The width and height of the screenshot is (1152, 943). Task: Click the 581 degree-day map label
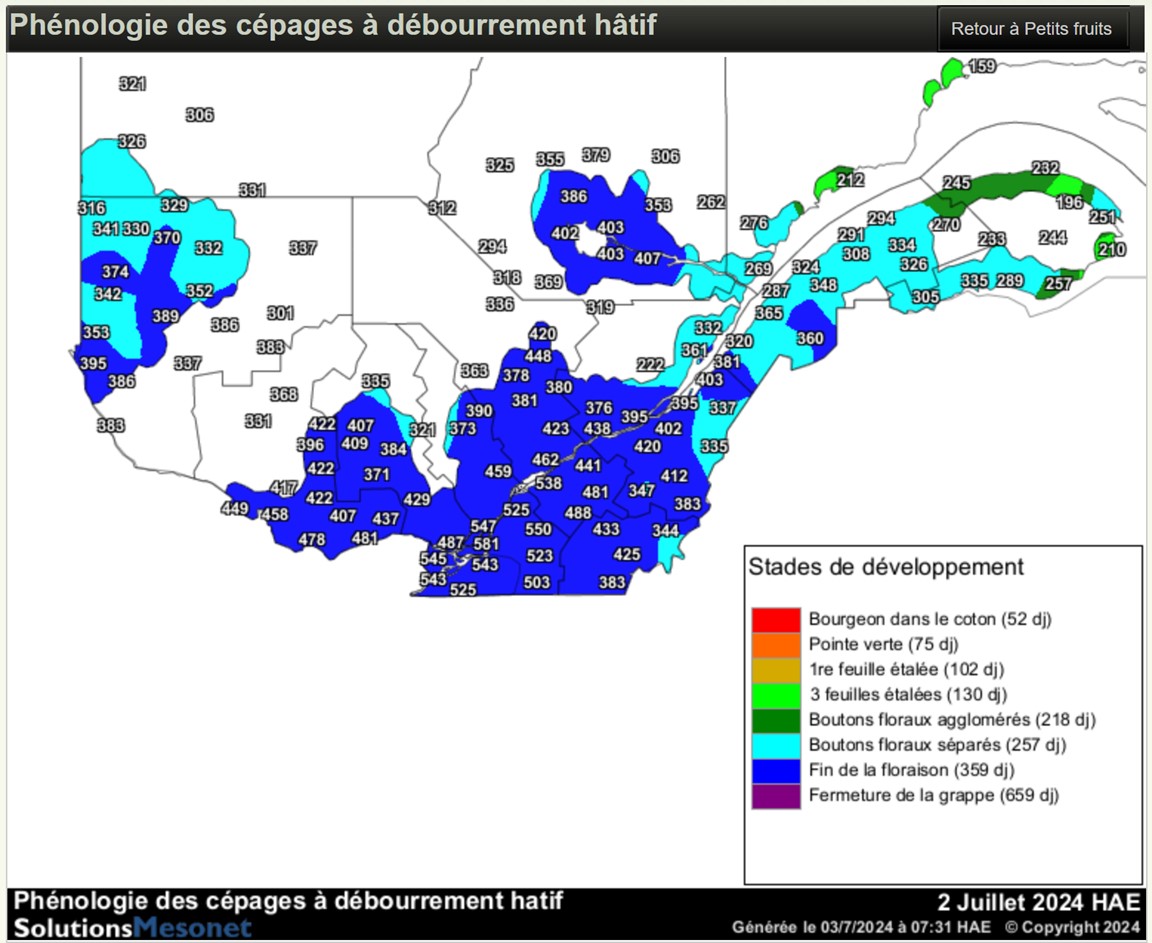(x=486, y=544)
